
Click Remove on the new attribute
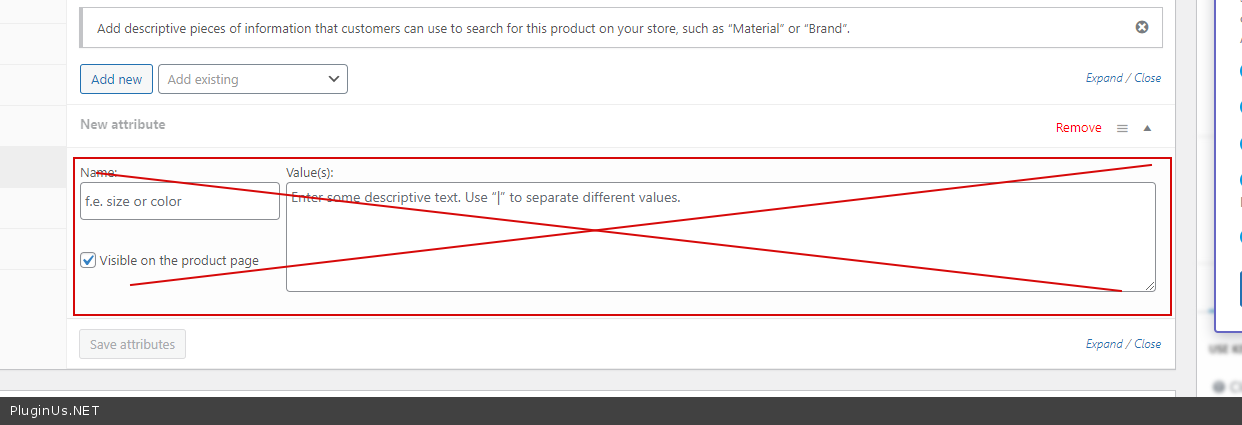point(1078,128)
